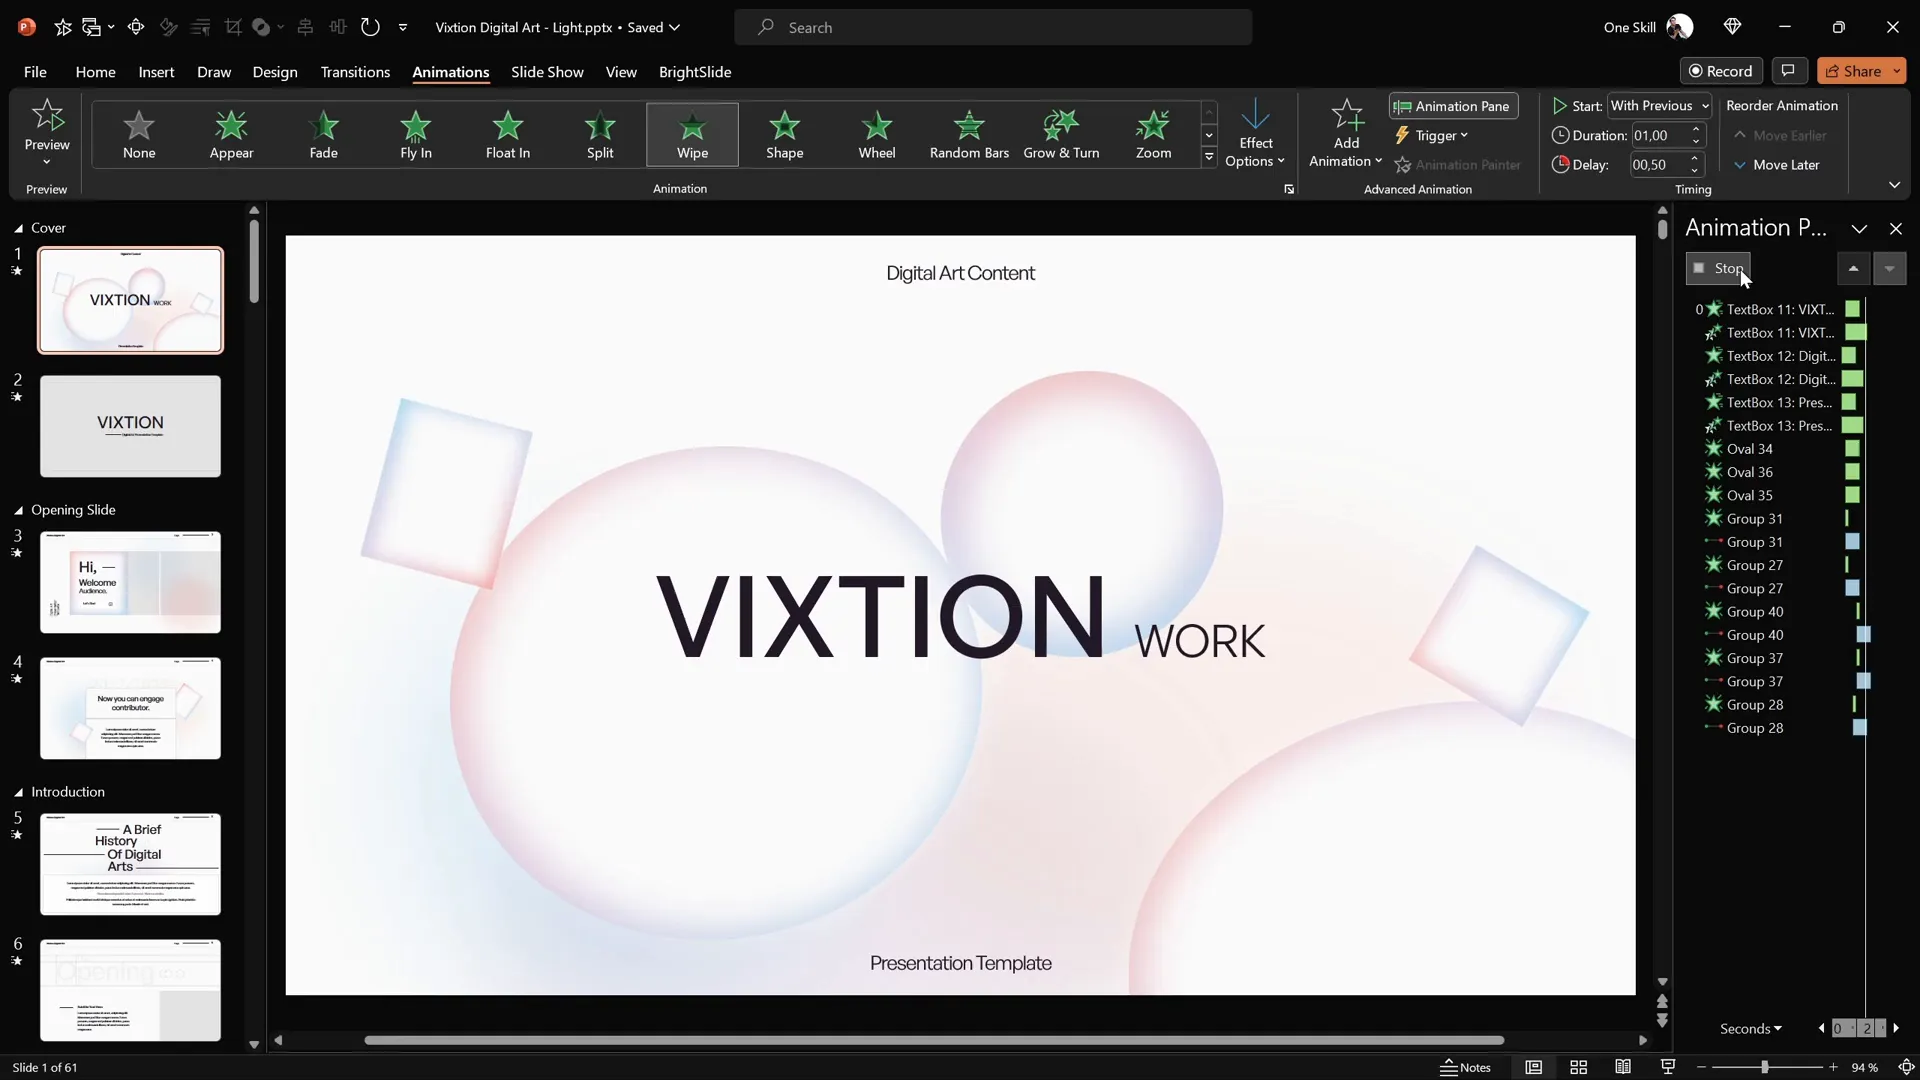Switch to the Design tab

point(275,72)
